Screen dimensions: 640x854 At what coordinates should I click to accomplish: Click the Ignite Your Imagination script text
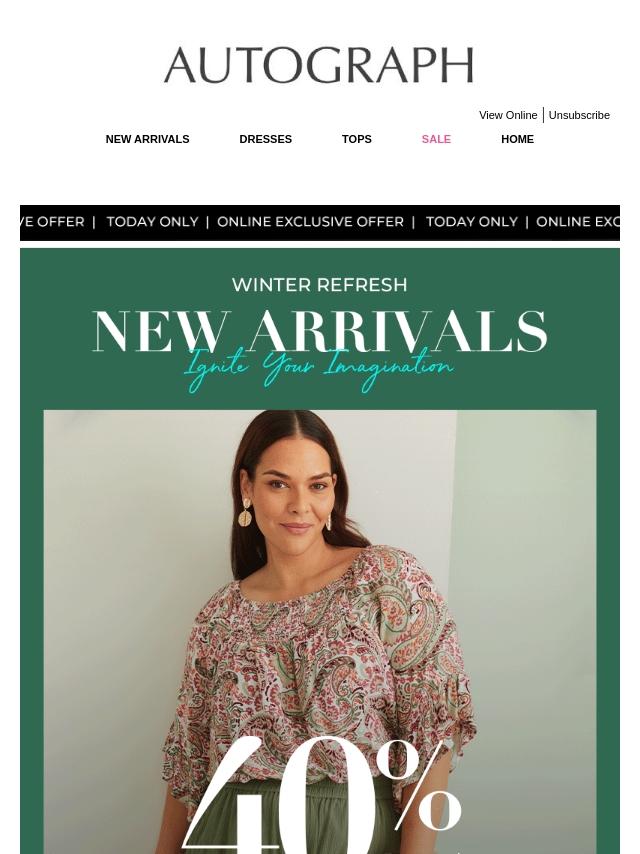pyautogui.click(x=319, y=368)
